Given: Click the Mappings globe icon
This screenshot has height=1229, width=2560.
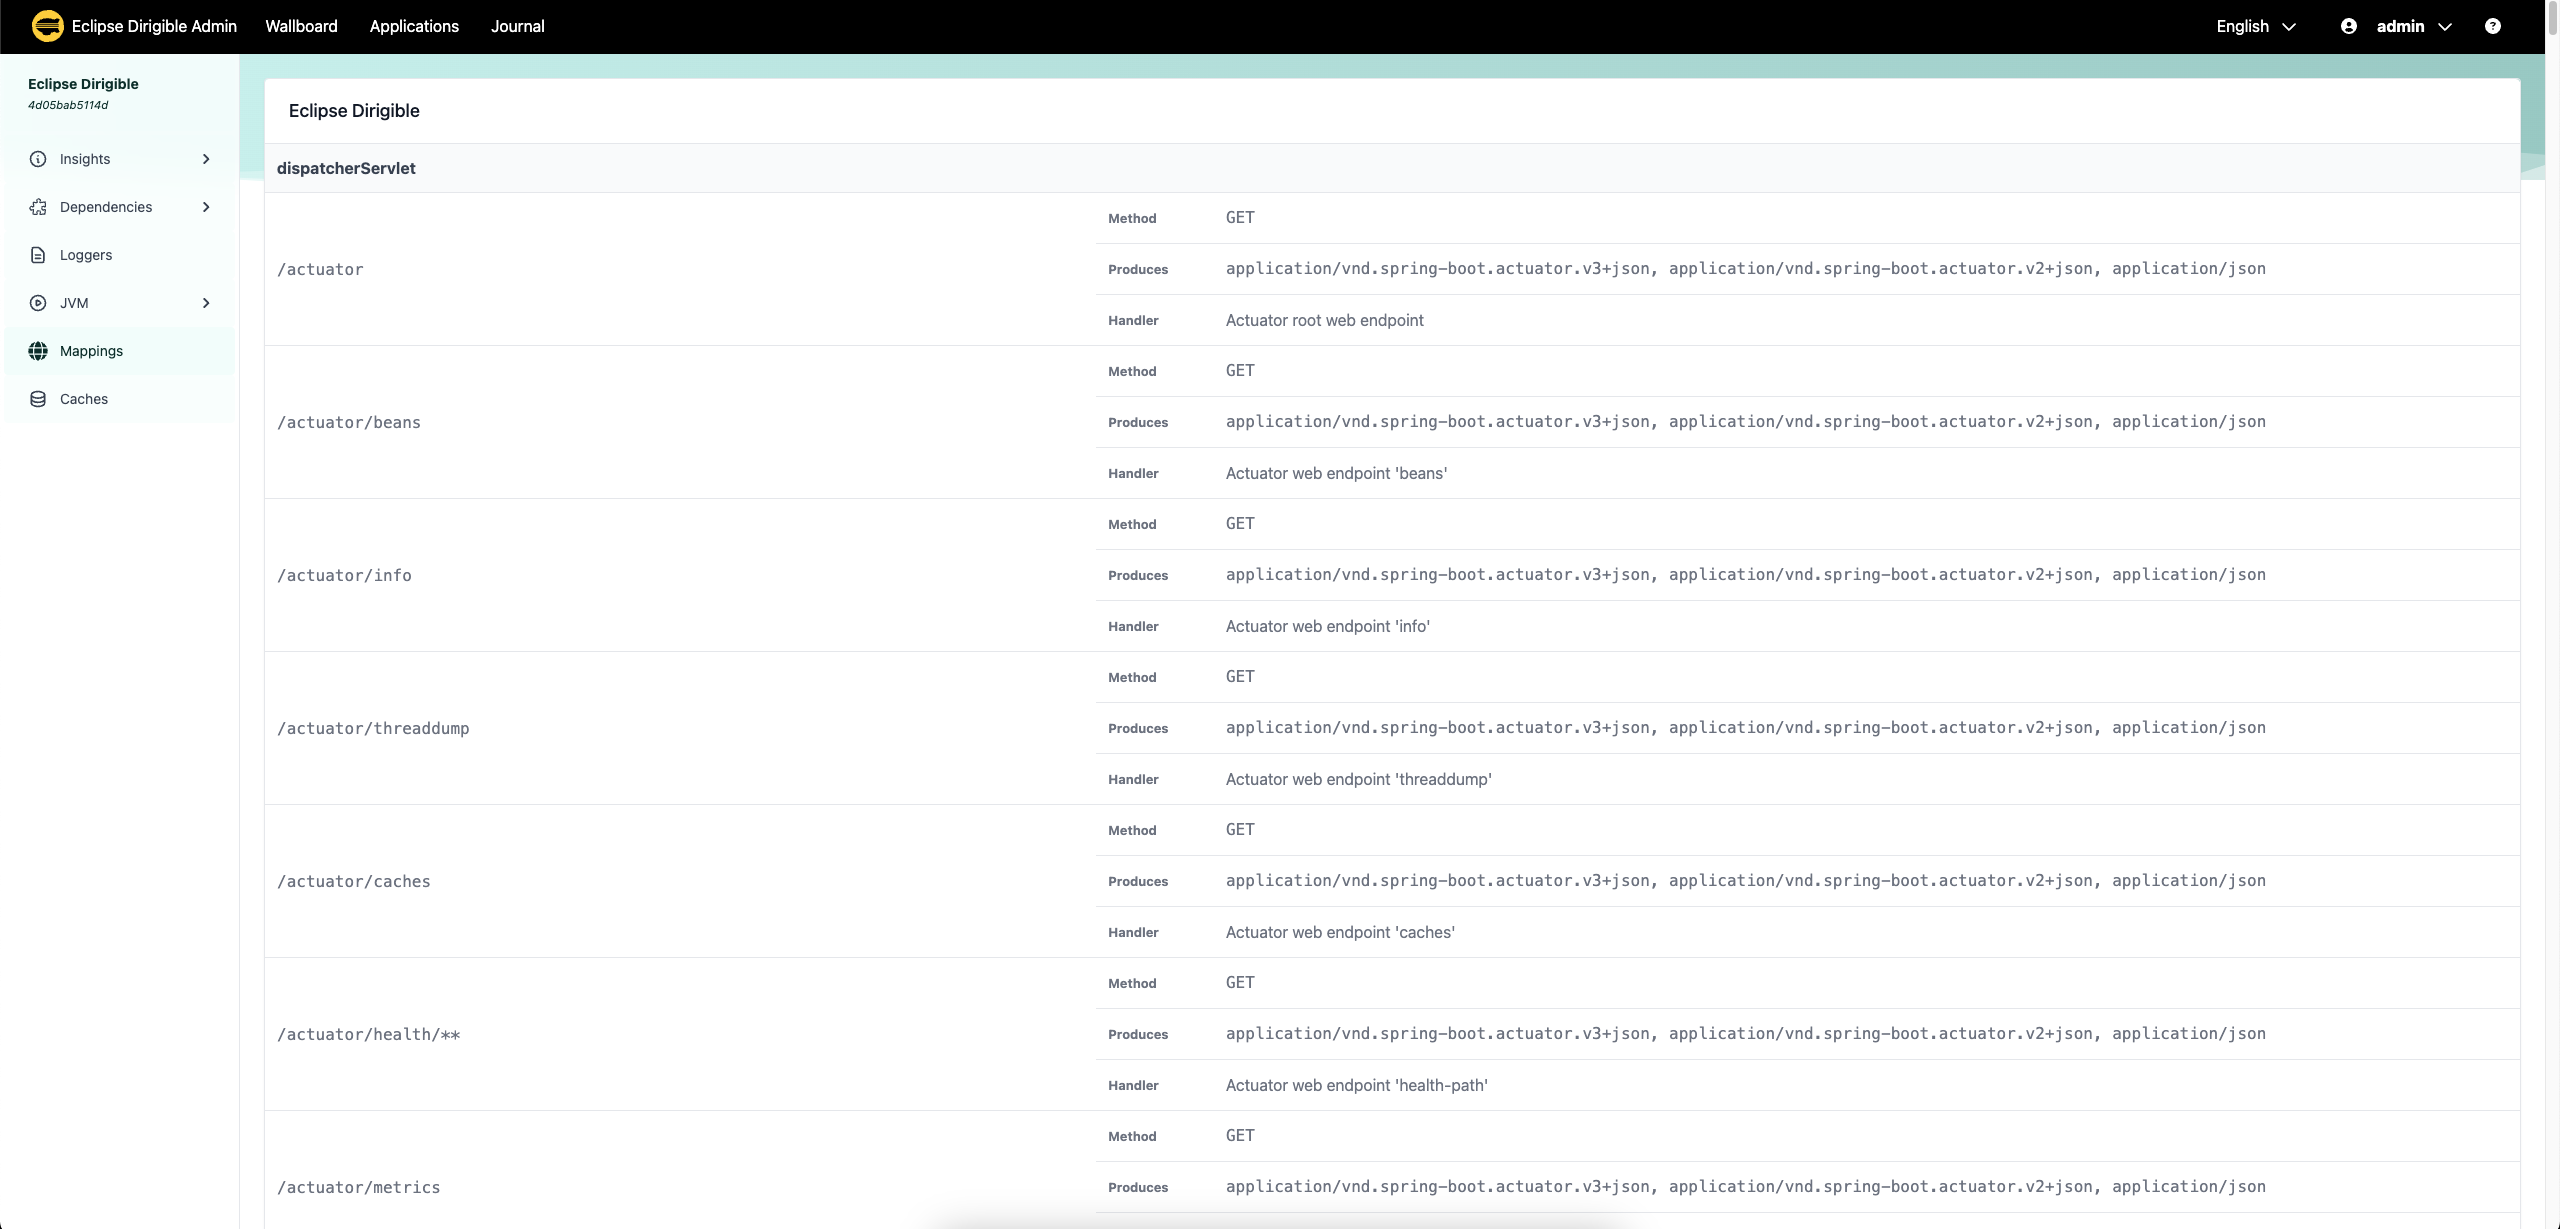Looking at the screenshot, I should pos(38,351).
